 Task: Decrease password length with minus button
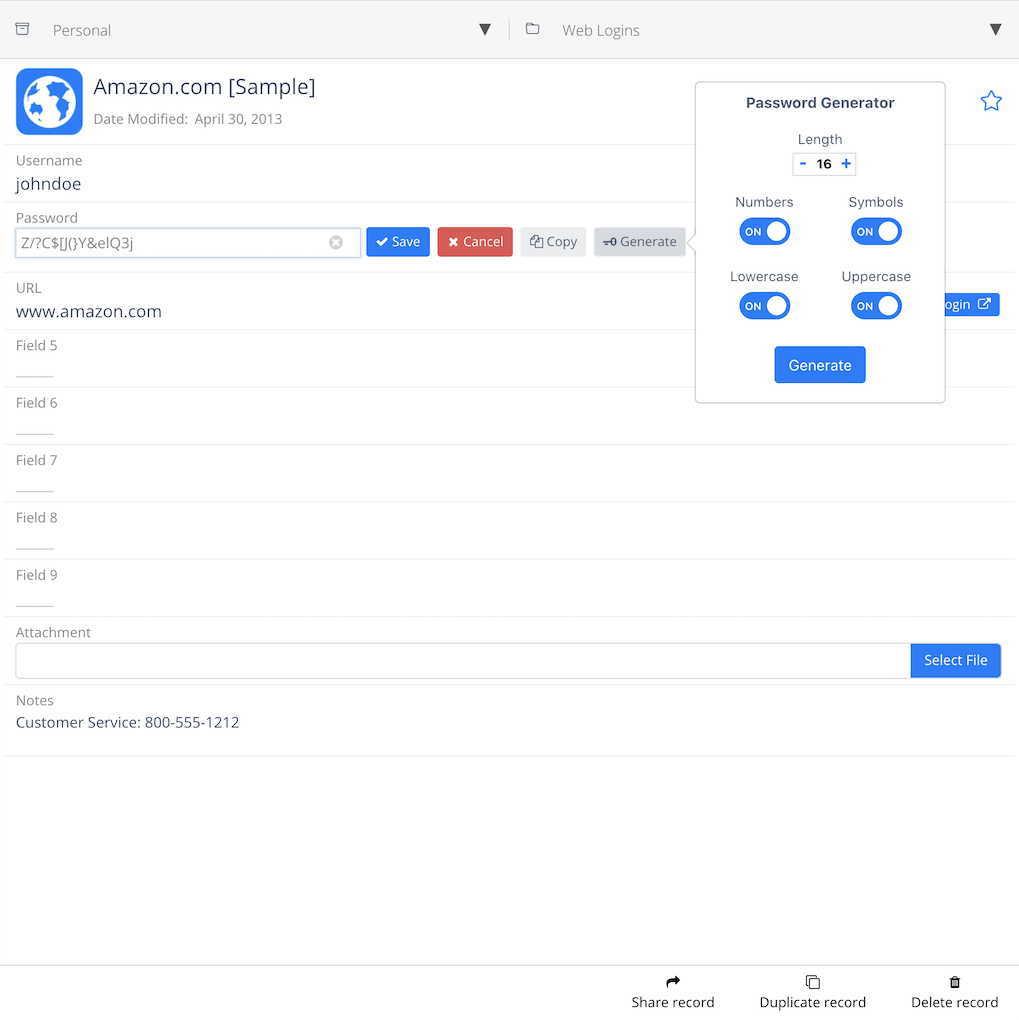pos(803,164)
